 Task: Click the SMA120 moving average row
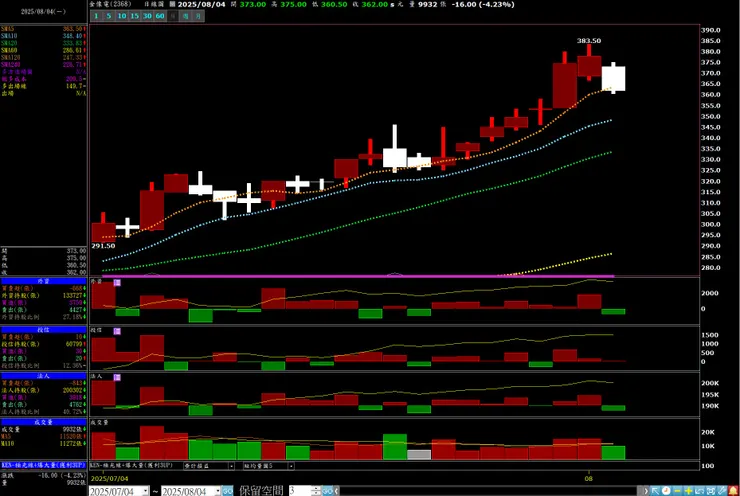(43, 57)
